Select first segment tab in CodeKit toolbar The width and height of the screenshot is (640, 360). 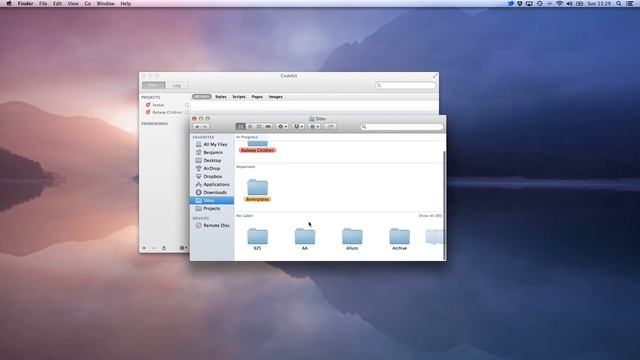(154, 85)
